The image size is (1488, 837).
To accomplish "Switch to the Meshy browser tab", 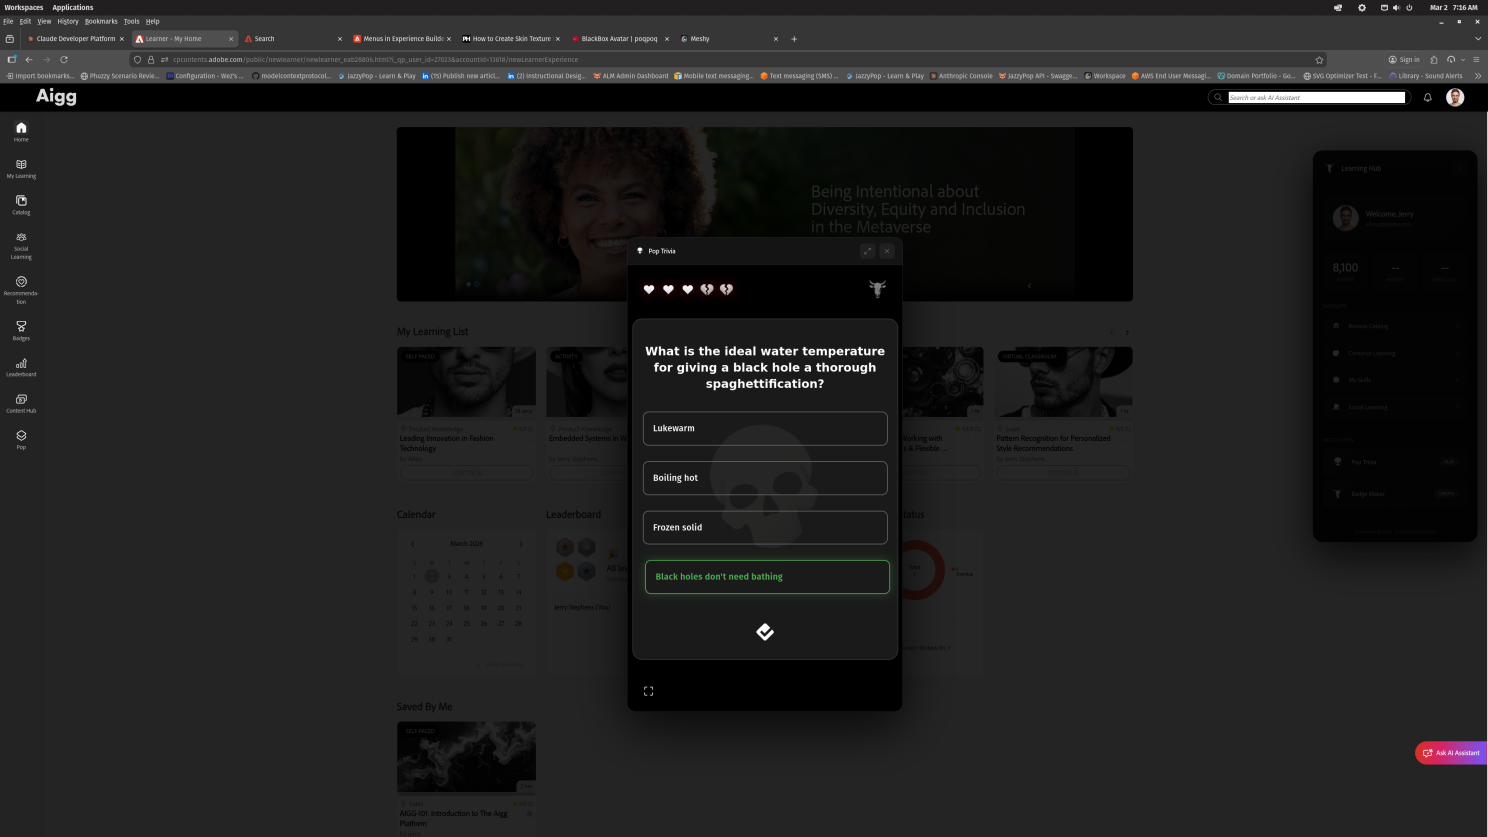I will click(x=727, y=39).
